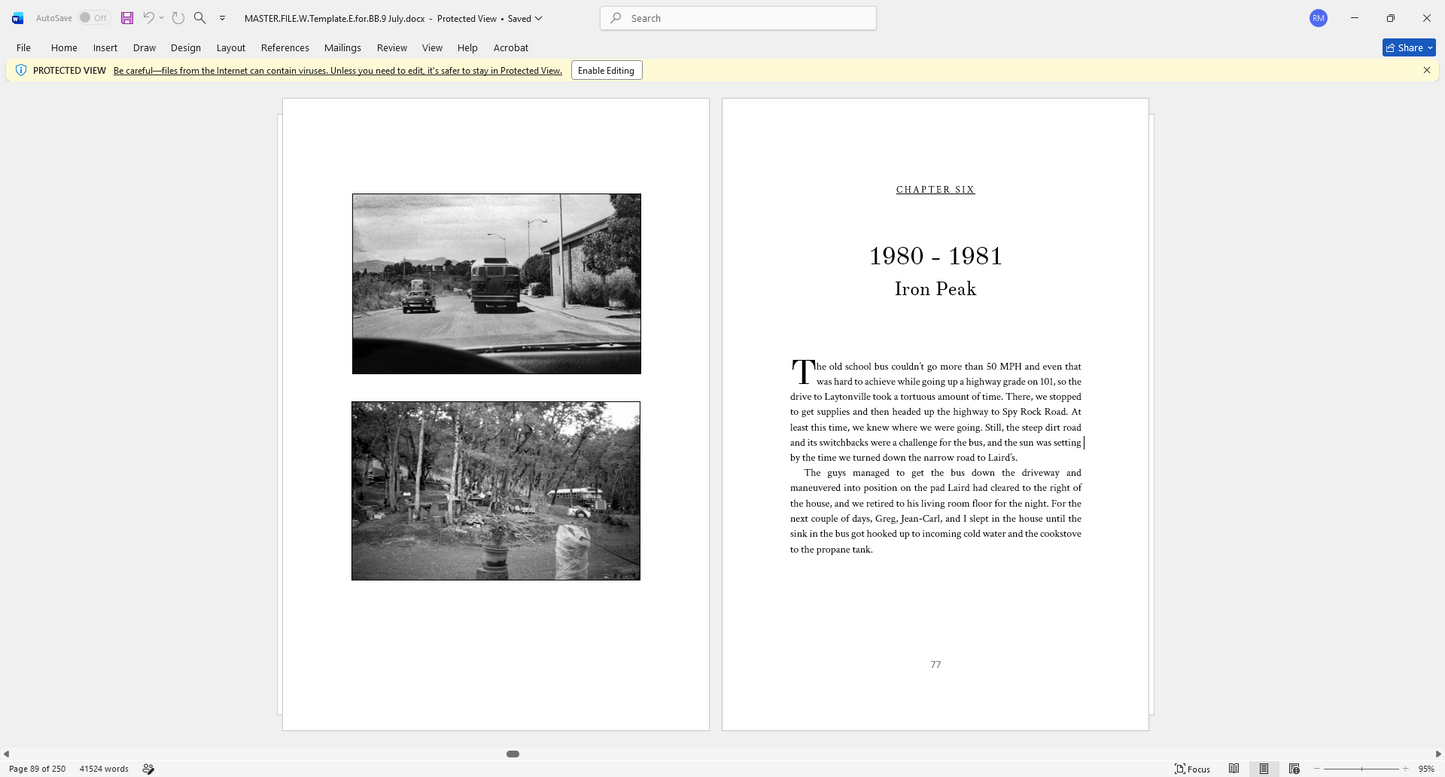Switch to Print Layout view
Viewport: 1445px width, 777px height.
coord(1264,769)
